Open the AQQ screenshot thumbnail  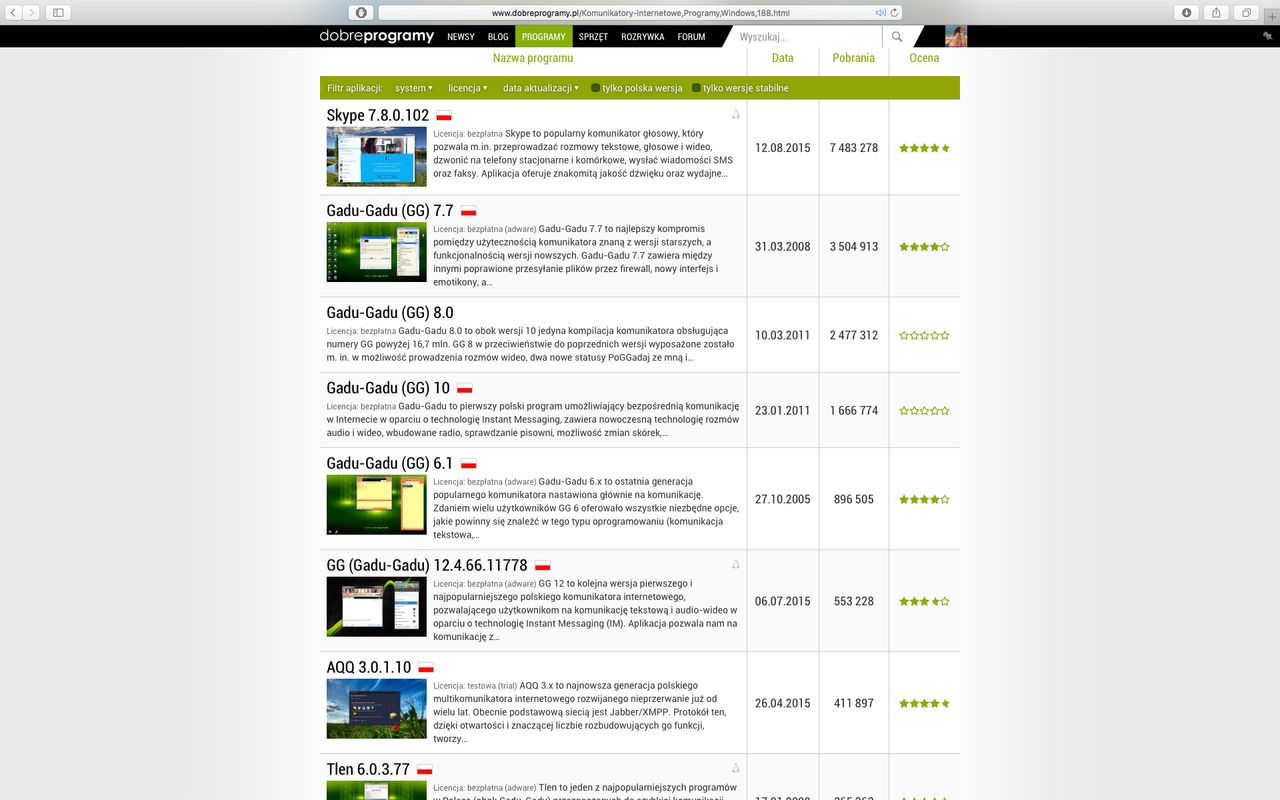click(x=376, y=709)
